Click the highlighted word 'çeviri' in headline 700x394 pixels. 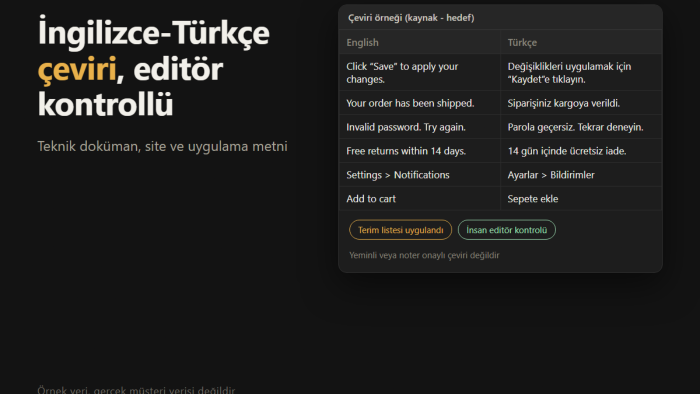pos(77,69)
